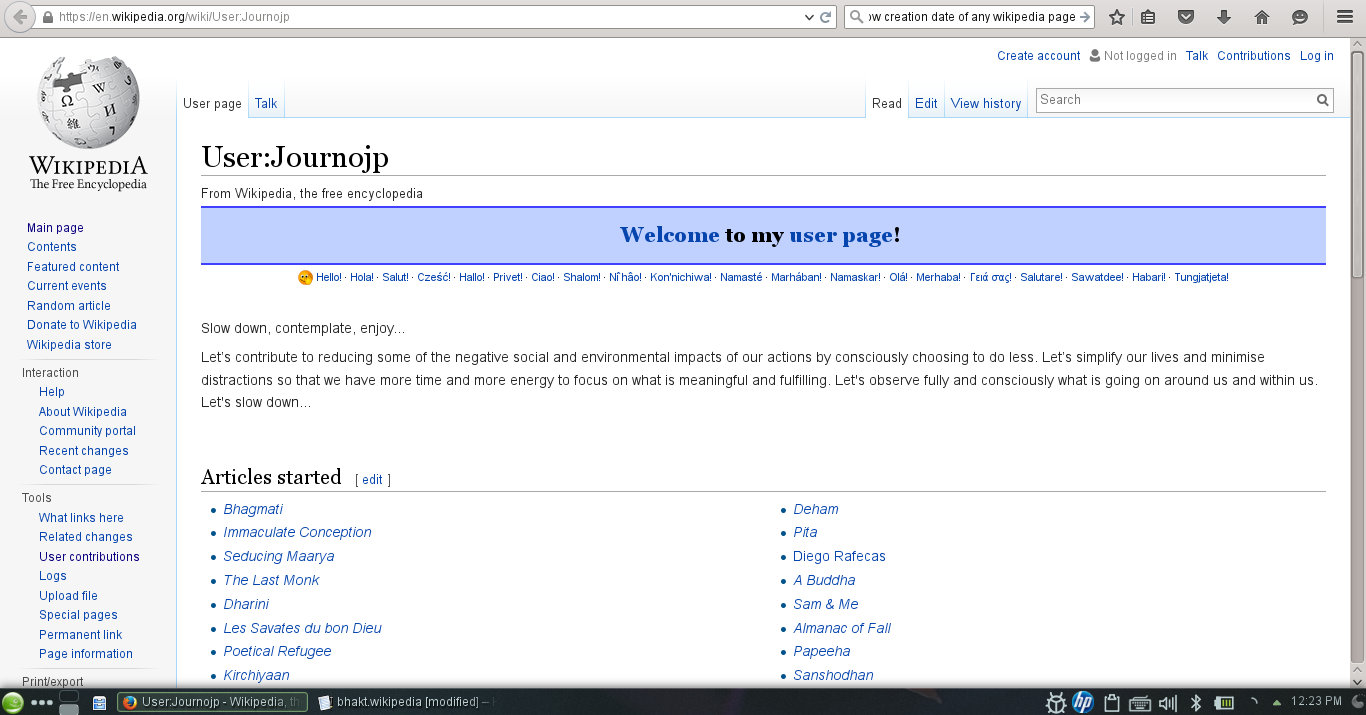1366x715 pixels.
Task: Open the HP tray icon
Action: tap(1083, 702)
